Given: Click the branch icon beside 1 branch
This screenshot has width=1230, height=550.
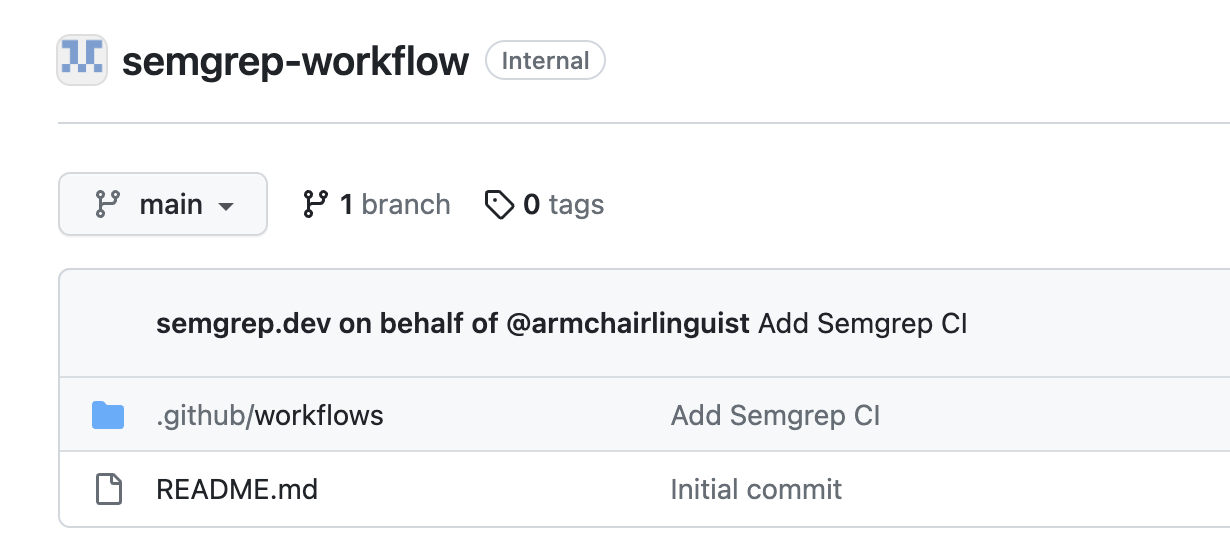Looking at the screenshot, I should [315, 204].
